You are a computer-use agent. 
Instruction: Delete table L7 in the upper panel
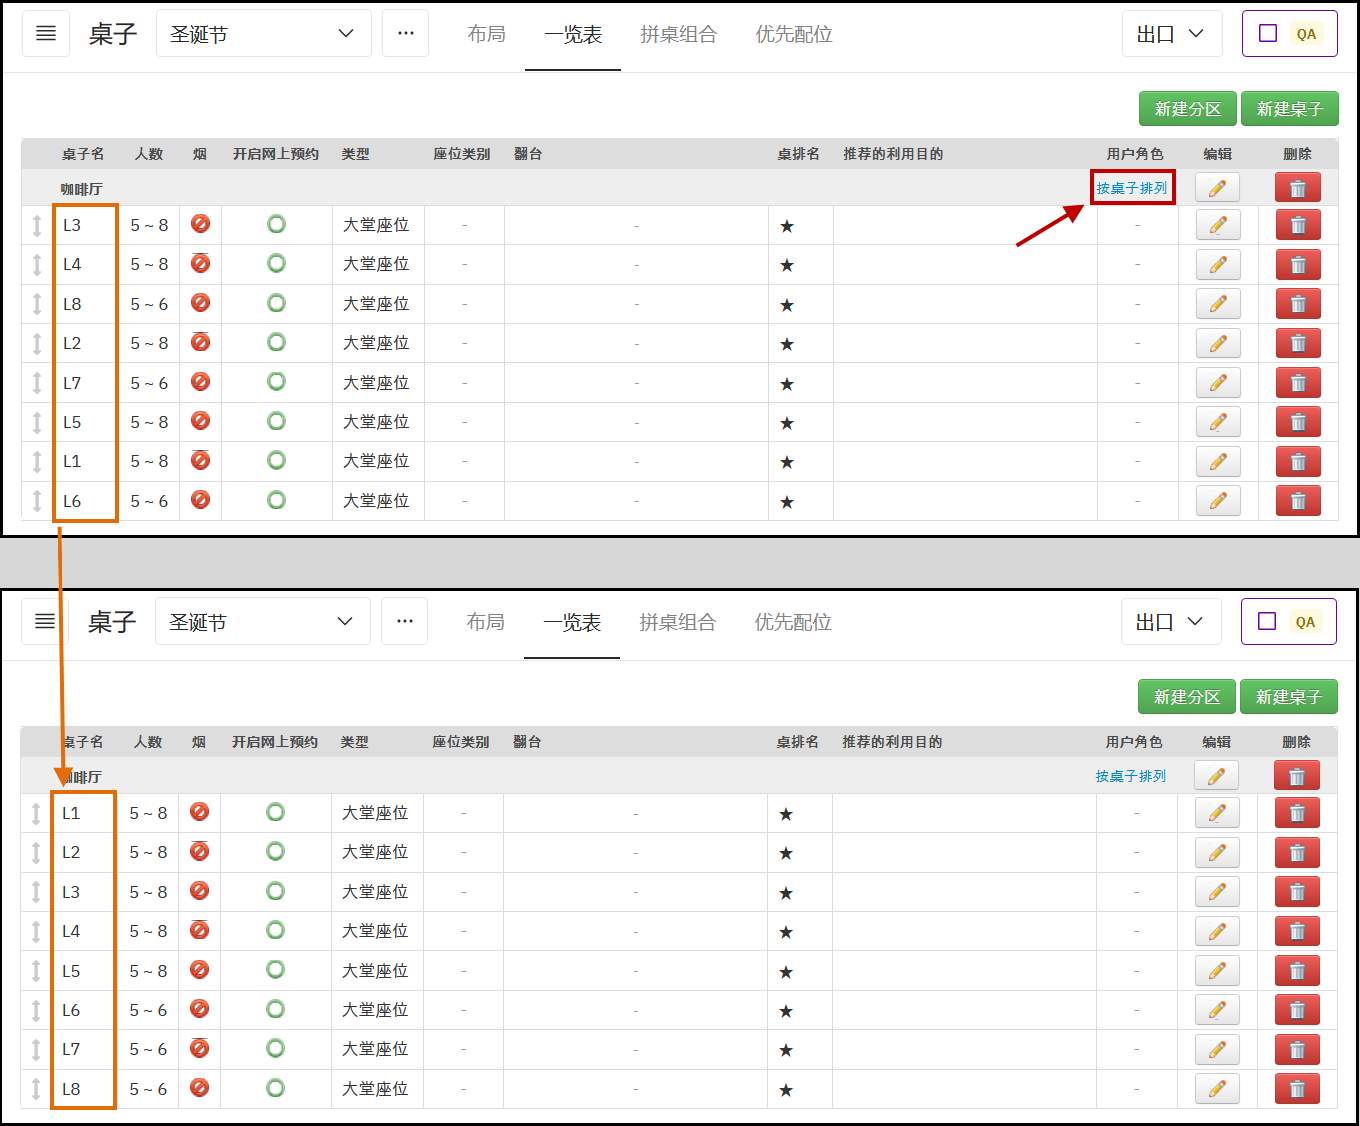coord(1298,383)
